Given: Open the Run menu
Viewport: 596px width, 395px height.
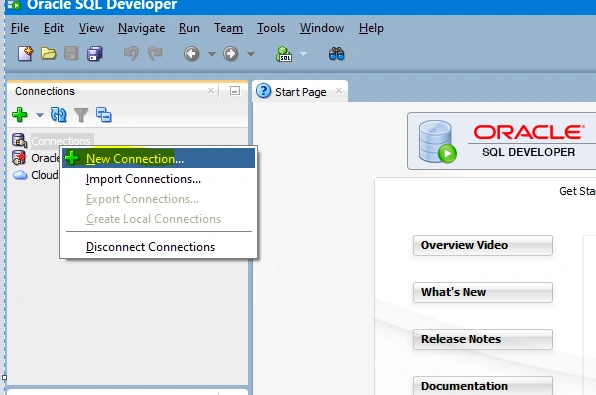Looking at the screenshot, I should point(189,28).
